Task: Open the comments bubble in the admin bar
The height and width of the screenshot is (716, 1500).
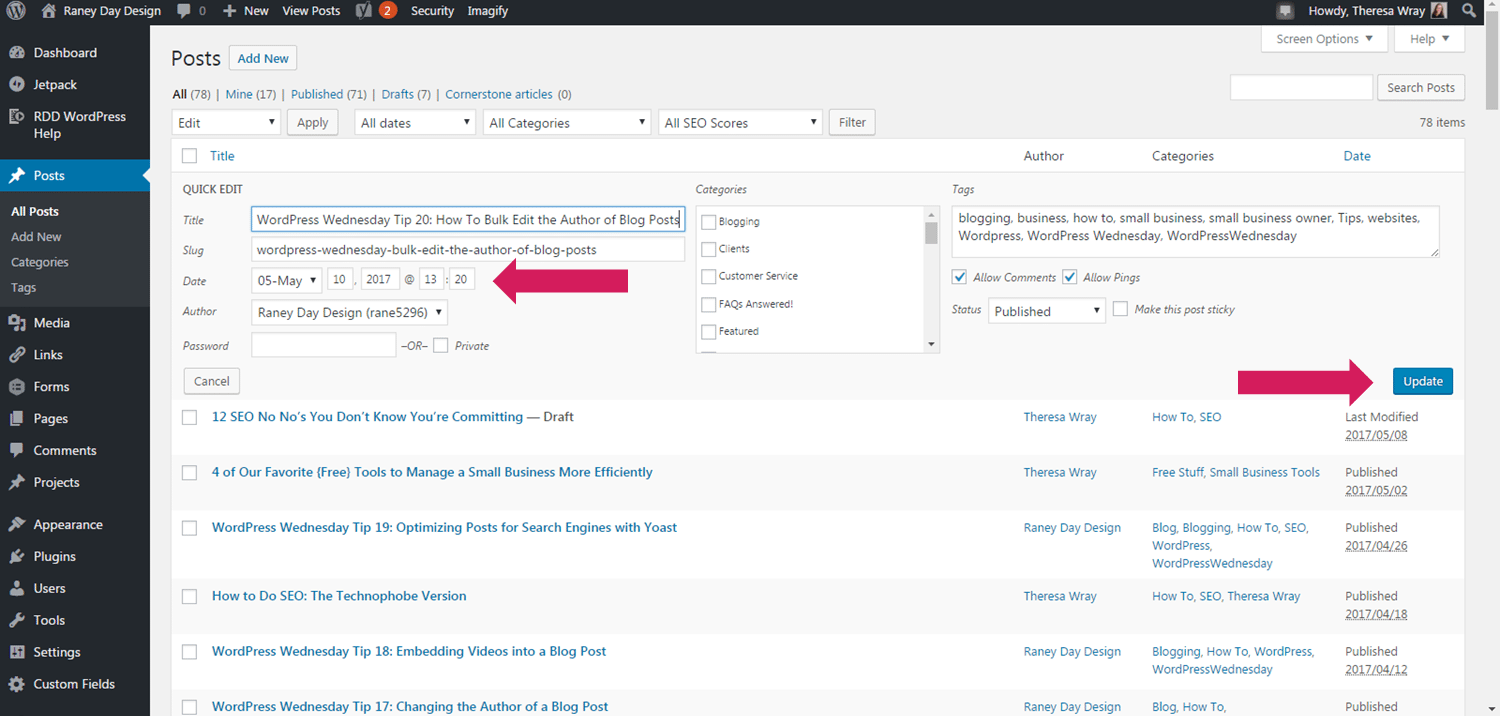Action: [x=183, y=11]
